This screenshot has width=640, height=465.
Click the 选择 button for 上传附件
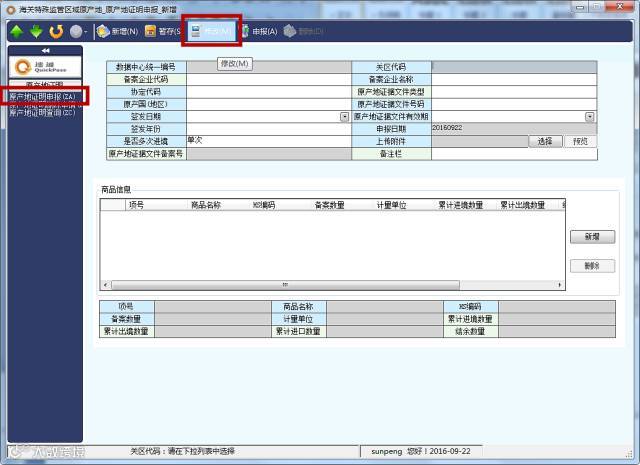[545, 141]
